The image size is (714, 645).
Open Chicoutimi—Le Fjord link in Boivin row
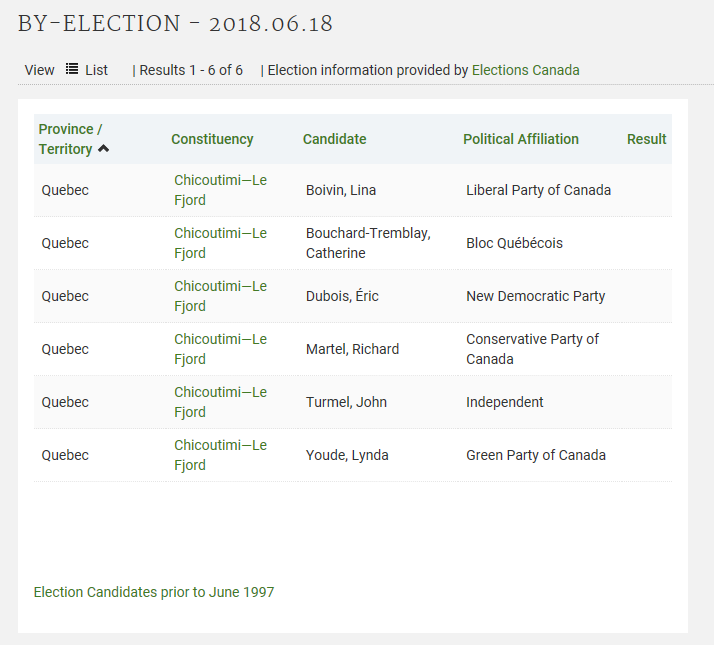(x=220, y=190)
